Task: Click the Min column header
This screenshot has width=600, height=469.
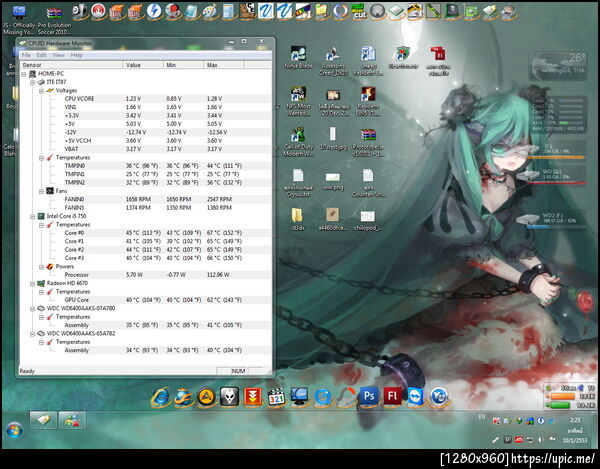Action: point(183,65)
